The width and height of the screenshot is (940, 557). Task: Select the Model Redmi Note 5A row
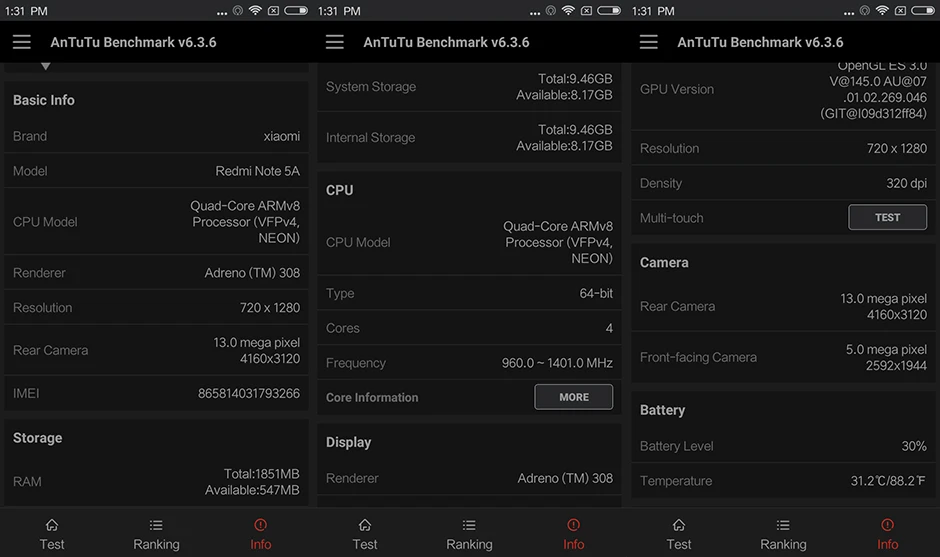click(x=156, y=171)
